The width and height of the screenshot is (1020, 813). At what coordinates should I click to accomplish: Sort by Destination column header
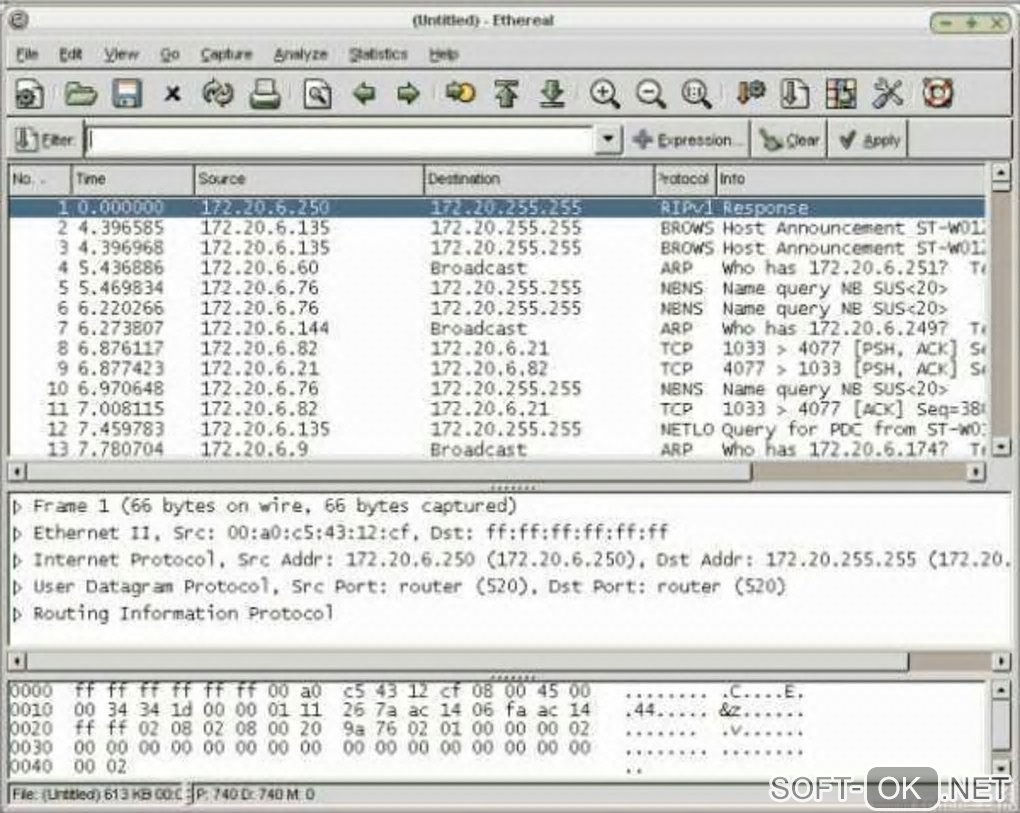tap(539, 179)
